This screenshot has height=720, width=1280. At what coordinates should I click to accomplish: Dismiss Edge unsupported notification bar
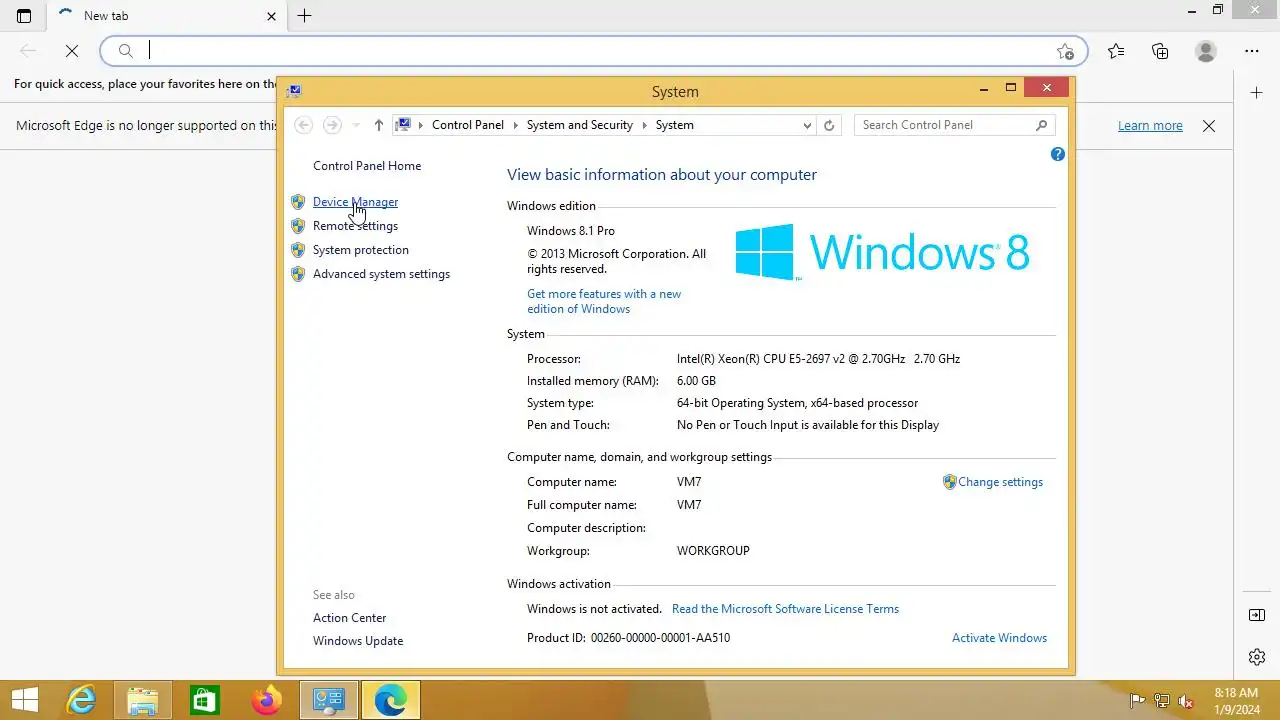point(1209,126)
